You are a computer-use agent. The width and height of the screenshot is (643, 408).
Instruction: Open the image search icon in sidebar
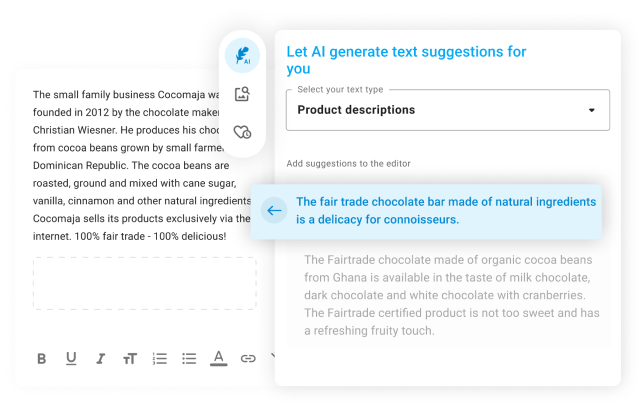(242, 94)
